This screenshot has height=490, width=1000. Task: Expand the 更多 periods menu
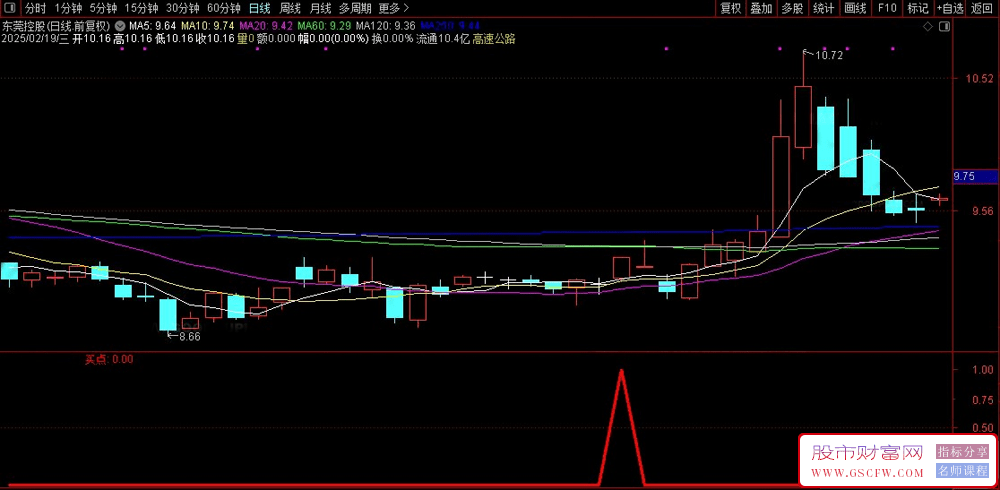pos(393,8)
